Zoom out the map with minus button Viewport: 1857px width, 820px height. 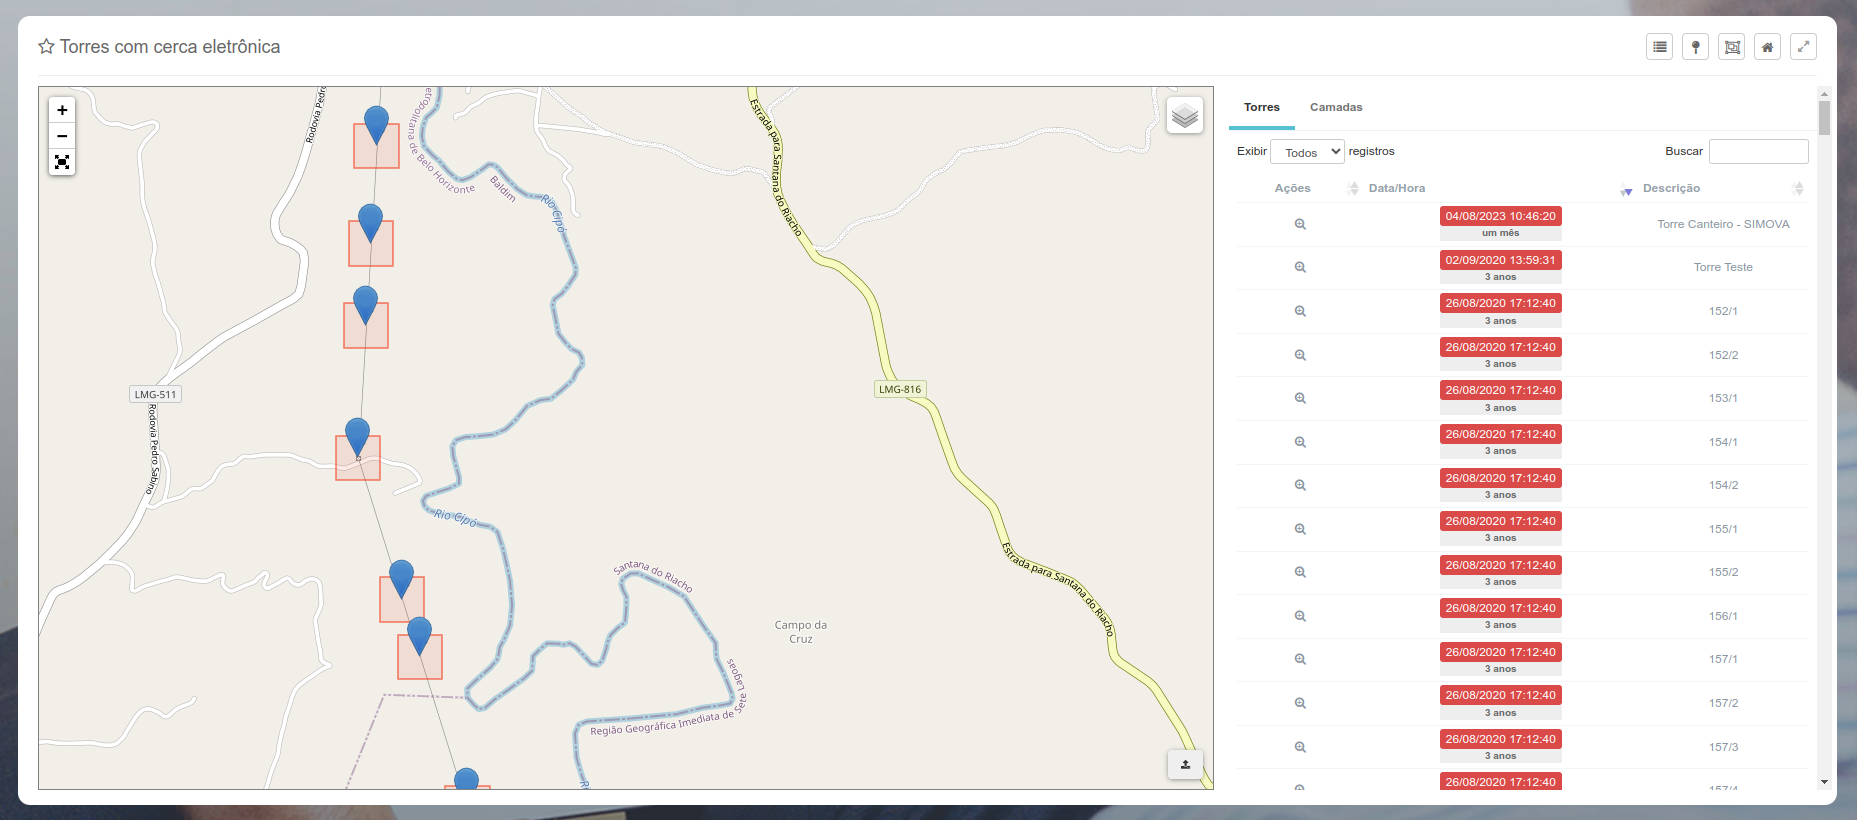point(62,136)
